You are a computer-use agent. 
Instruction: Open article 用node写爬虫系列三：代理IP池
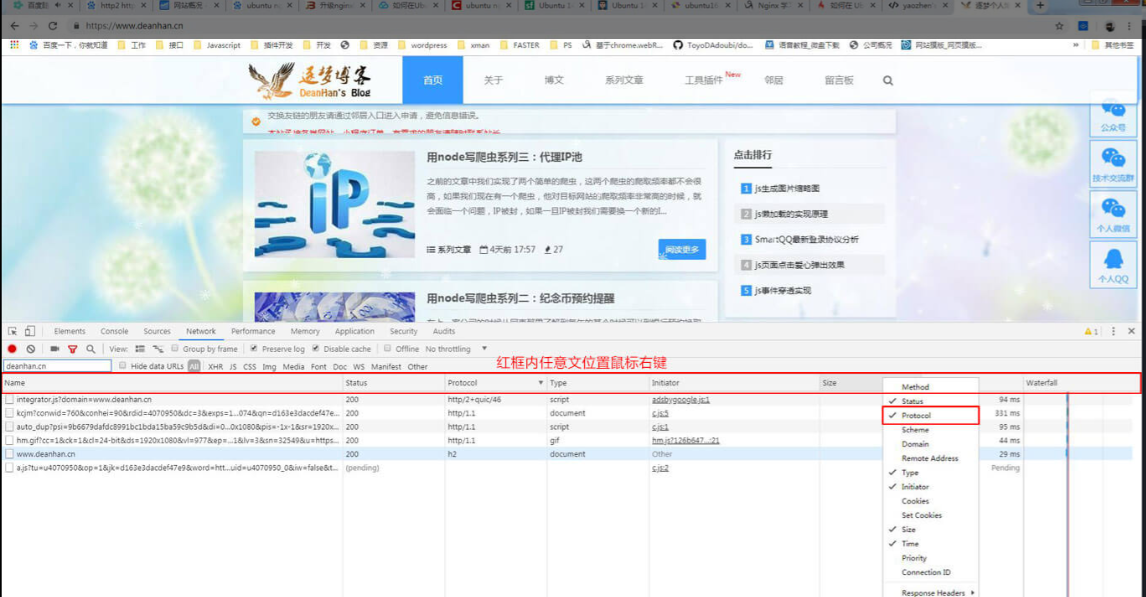point(504,157)
